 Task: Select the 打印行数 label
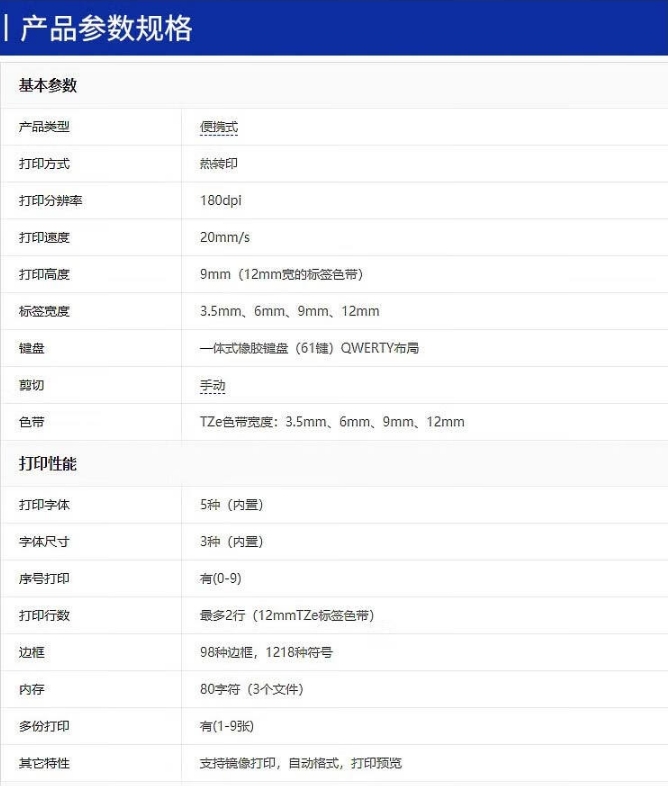pos(44,616)
